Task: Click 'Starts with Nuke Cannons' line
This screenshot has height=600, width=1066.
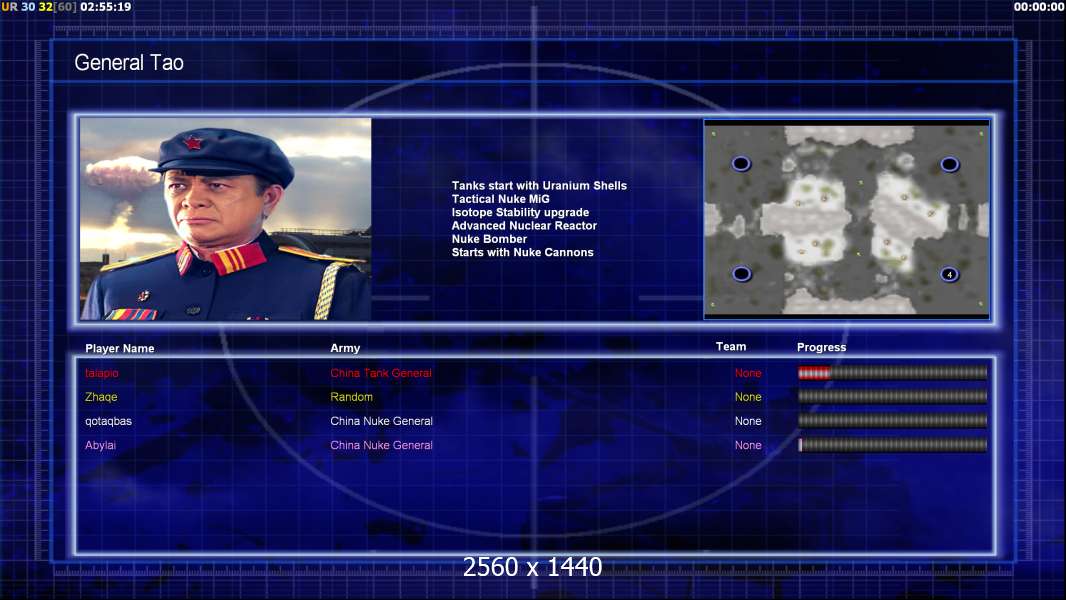Action: (522, 252)
